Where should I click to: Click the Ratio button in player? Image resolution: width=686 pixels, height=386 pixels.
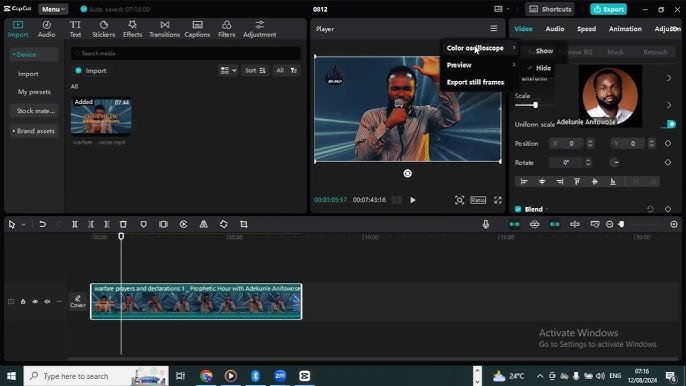tap(478, 200)
